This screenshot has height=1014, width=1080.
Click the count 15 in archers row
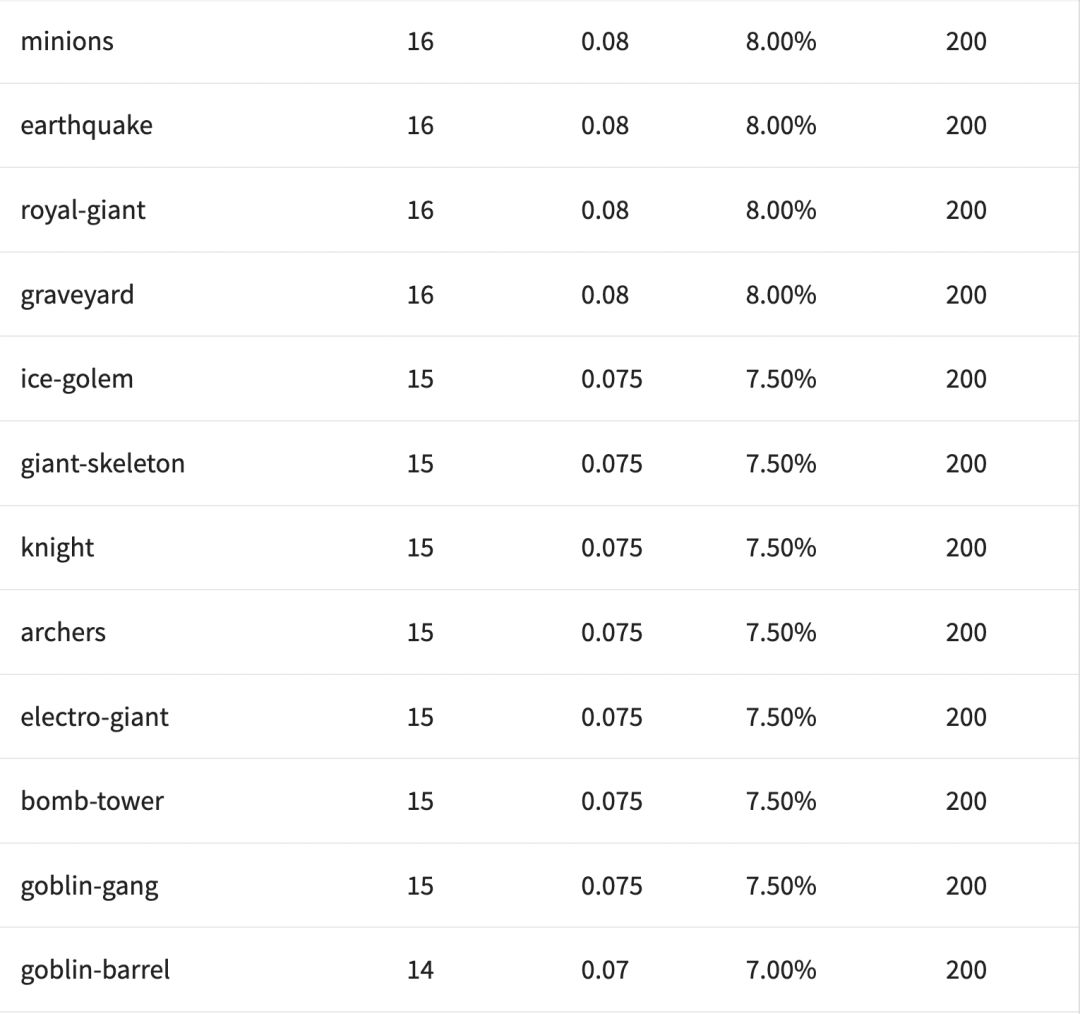tap(420, 632)
